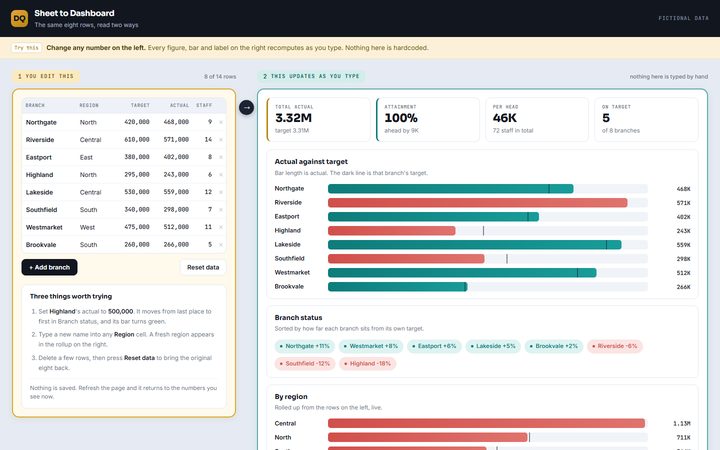
Task: Click the Attainment 100% card
Action: [428, 119]
